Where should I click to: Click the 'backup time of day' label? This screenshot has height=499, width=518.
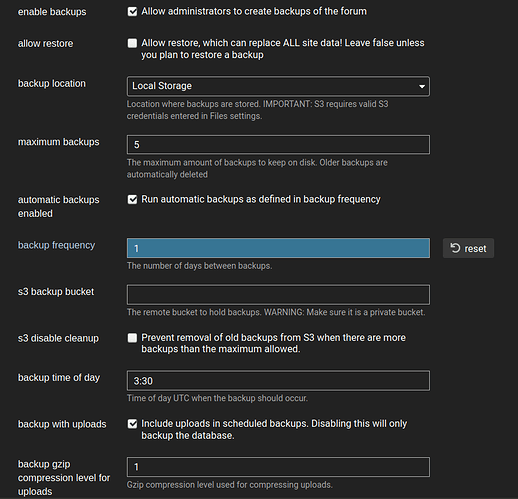pos(59,378)
